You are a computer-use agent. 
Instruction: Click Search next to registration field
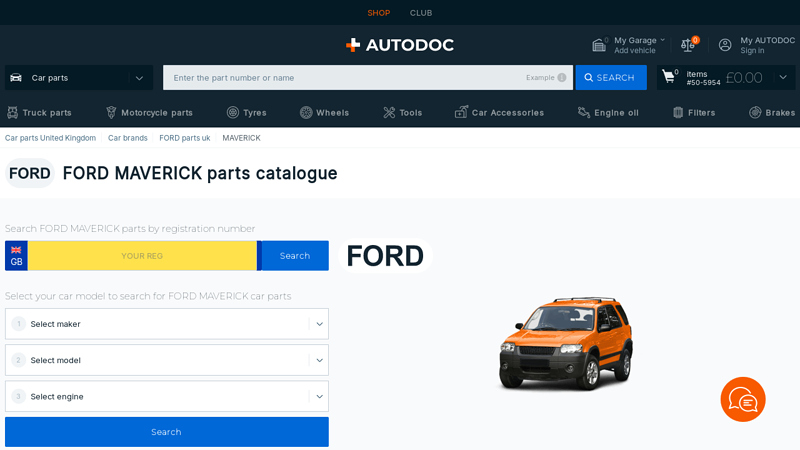[294, 256]
